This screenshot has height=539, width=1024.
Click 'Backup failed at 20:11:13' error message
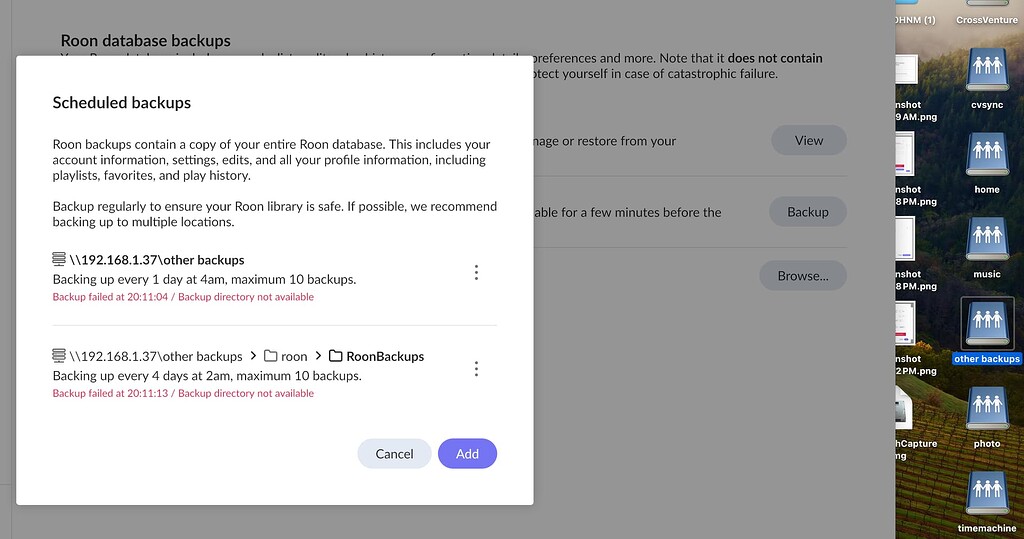pos(183,393)
